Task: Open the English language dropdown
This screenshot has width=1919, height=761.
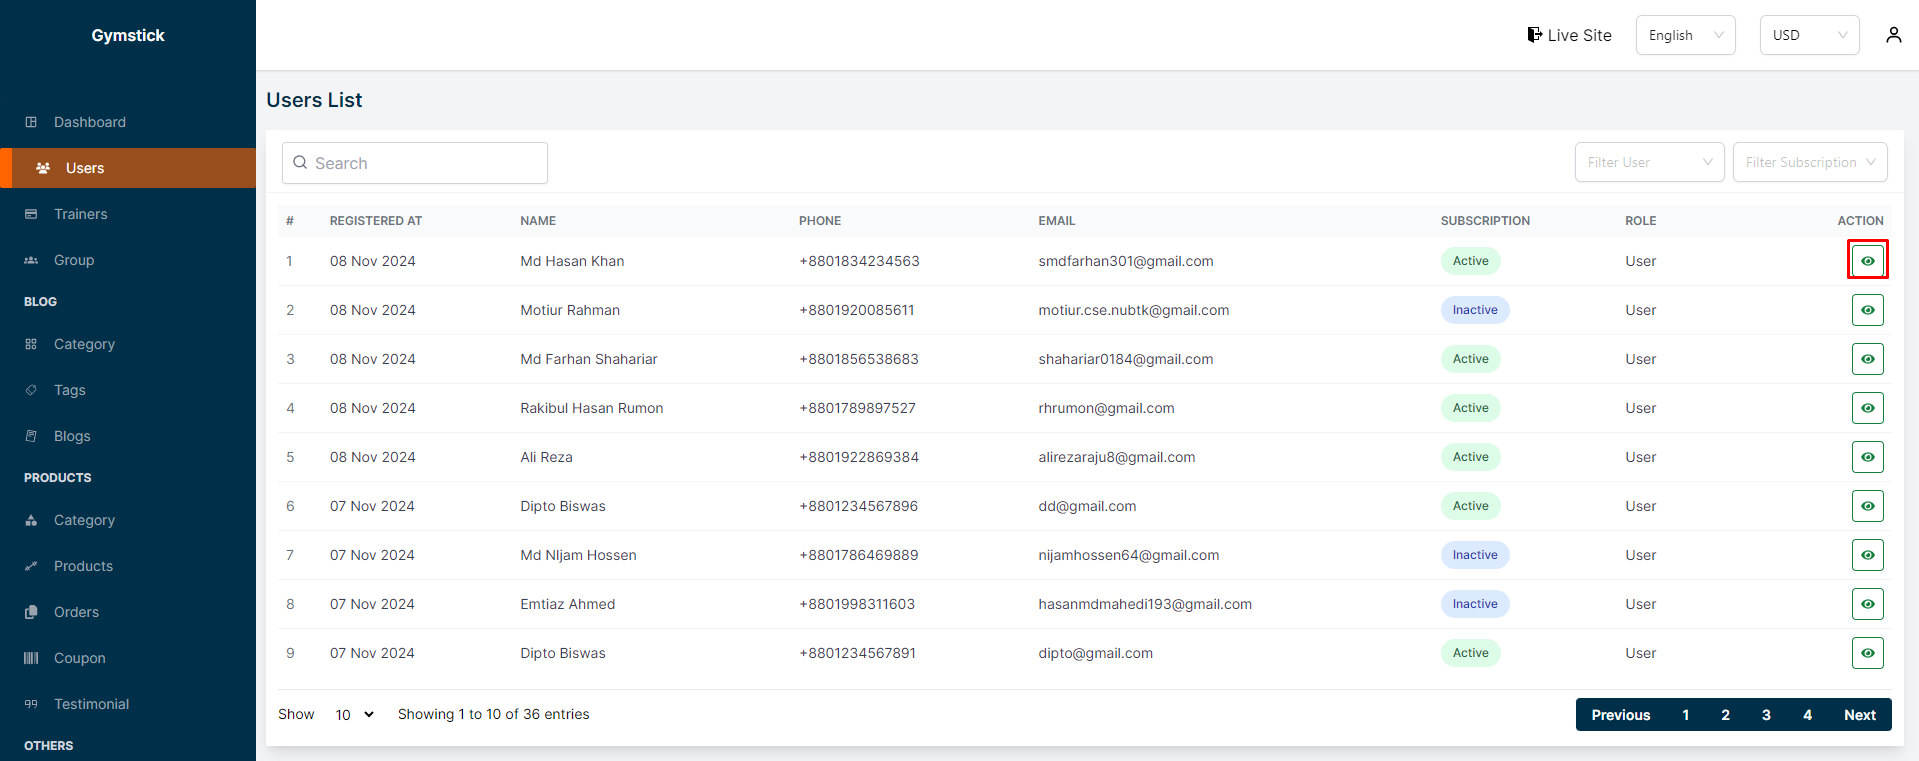Action: coord(1685,35)
